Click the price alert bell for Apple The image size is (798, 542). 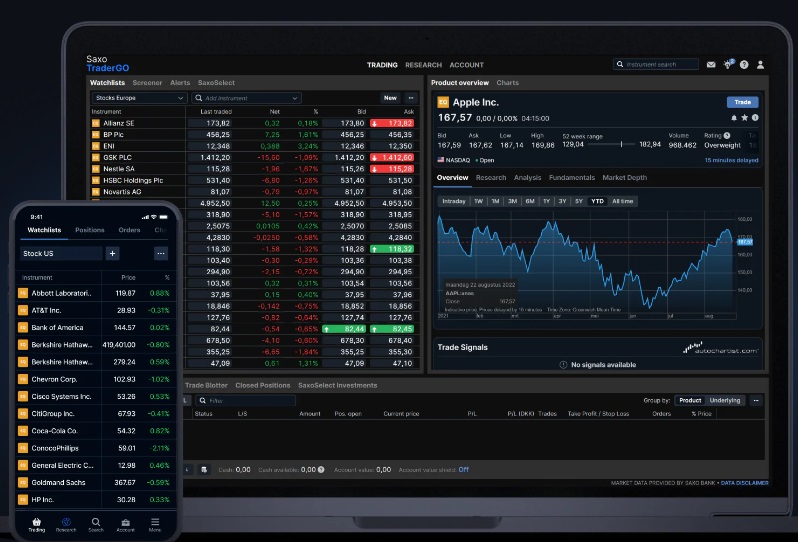[734, 118]
